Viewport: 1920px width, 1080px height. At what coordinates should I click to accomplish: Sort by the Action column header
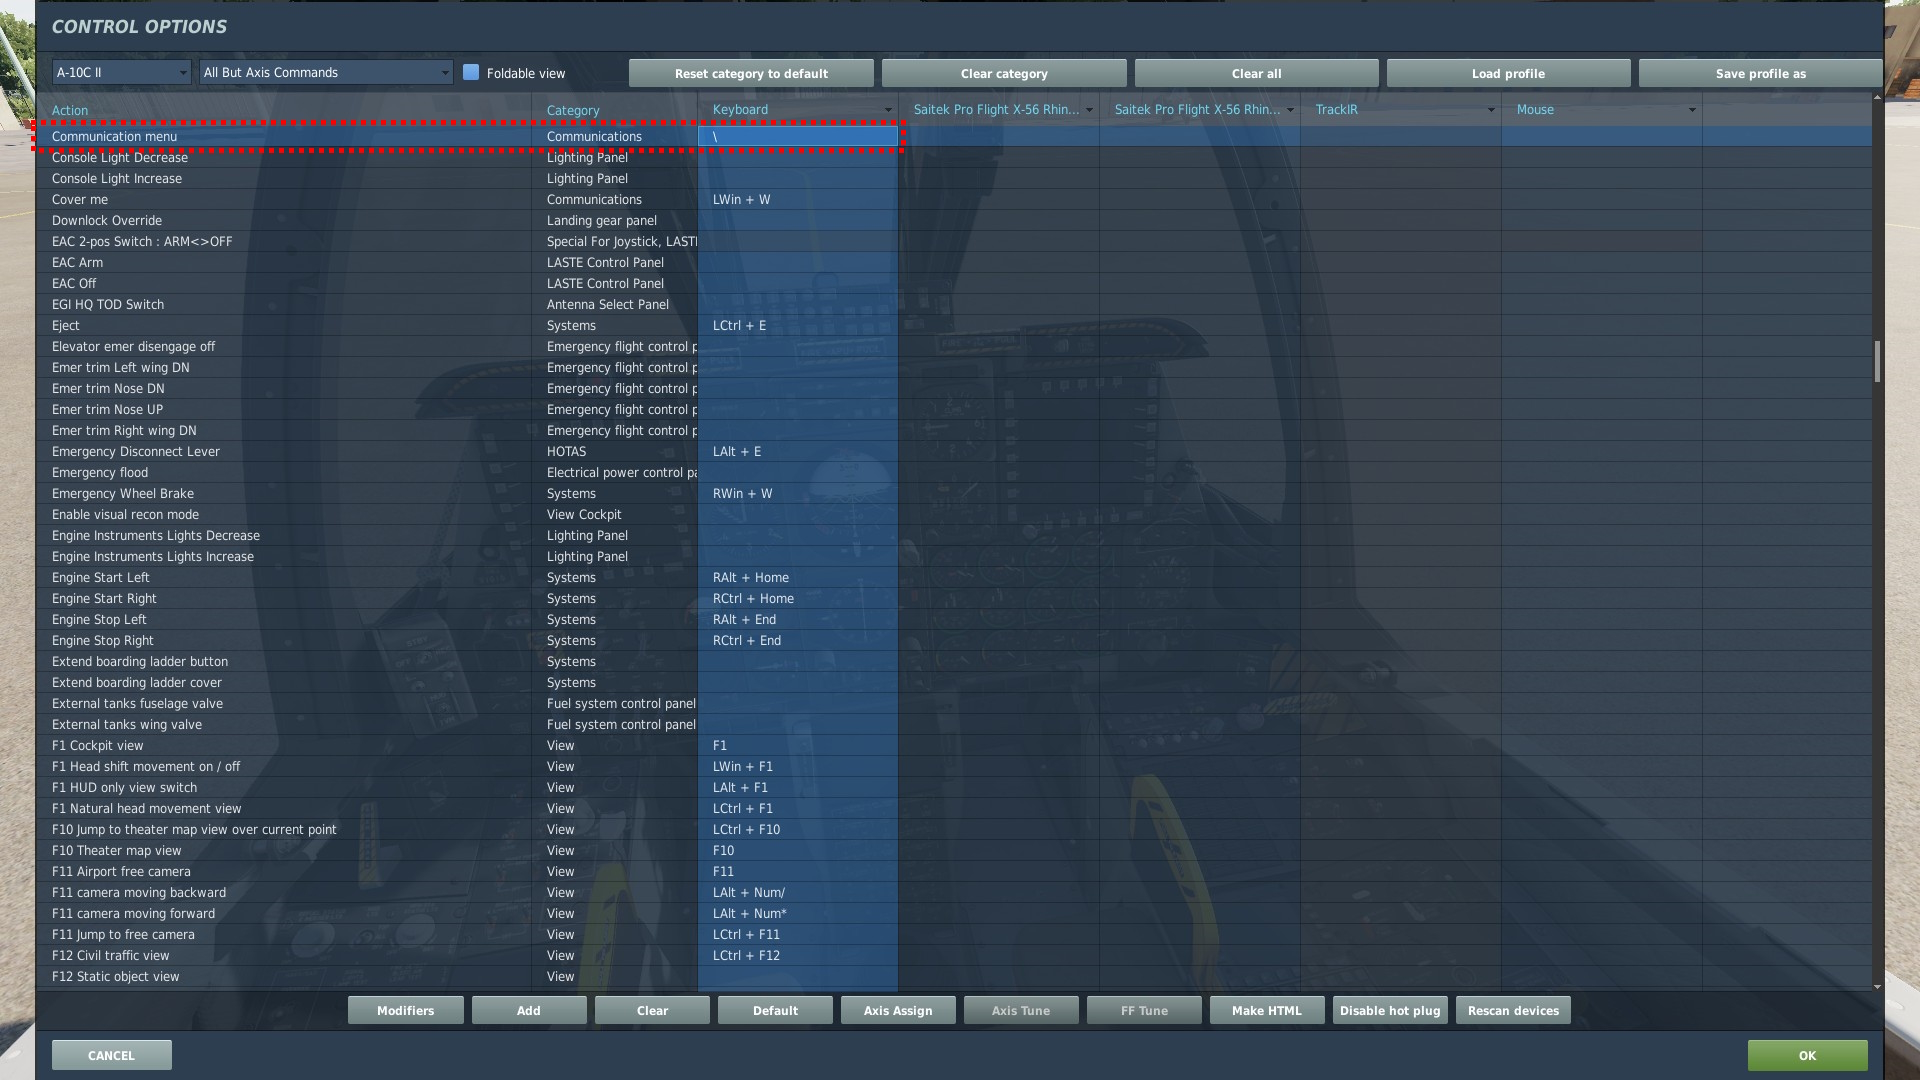tap(70, 110)
